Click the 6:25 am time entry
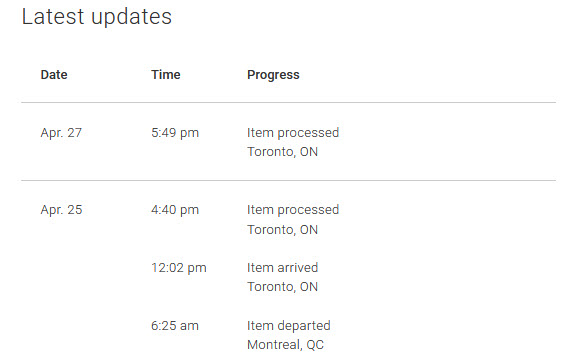 pyautogui.click(x=175, y=326)
